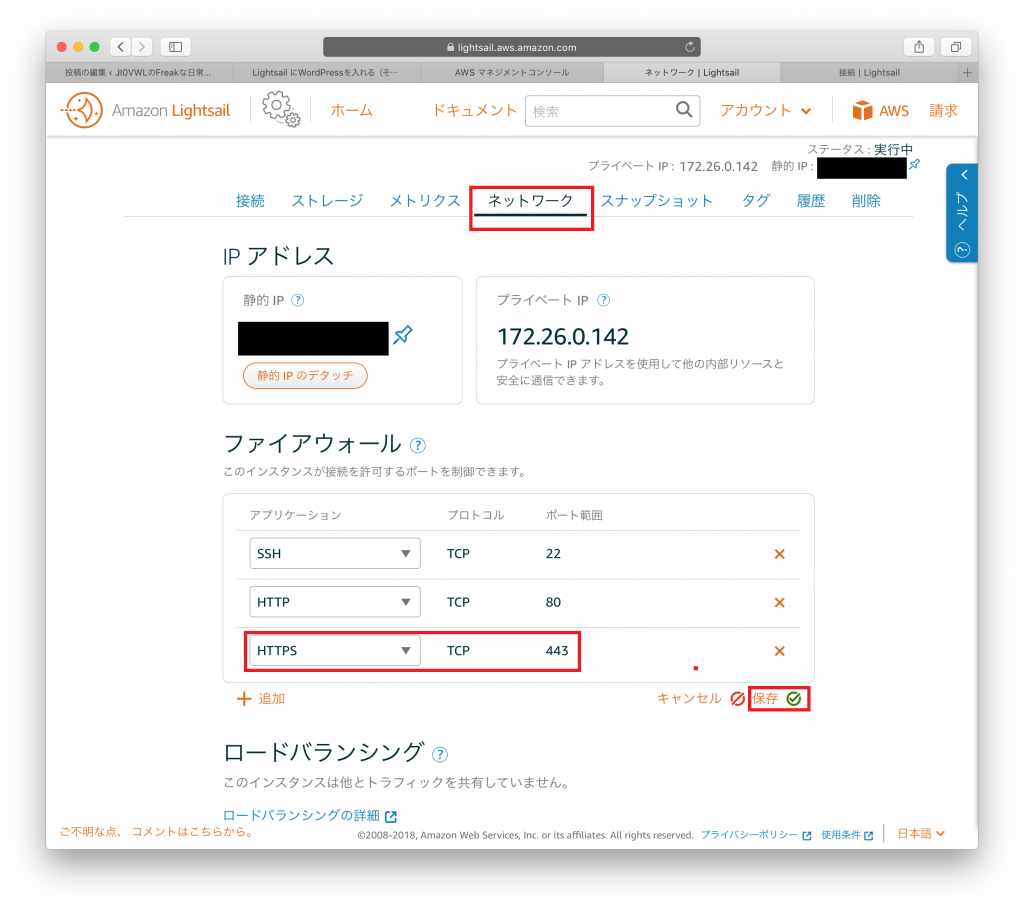Open a new Safari tab with plus

[967, 73]
